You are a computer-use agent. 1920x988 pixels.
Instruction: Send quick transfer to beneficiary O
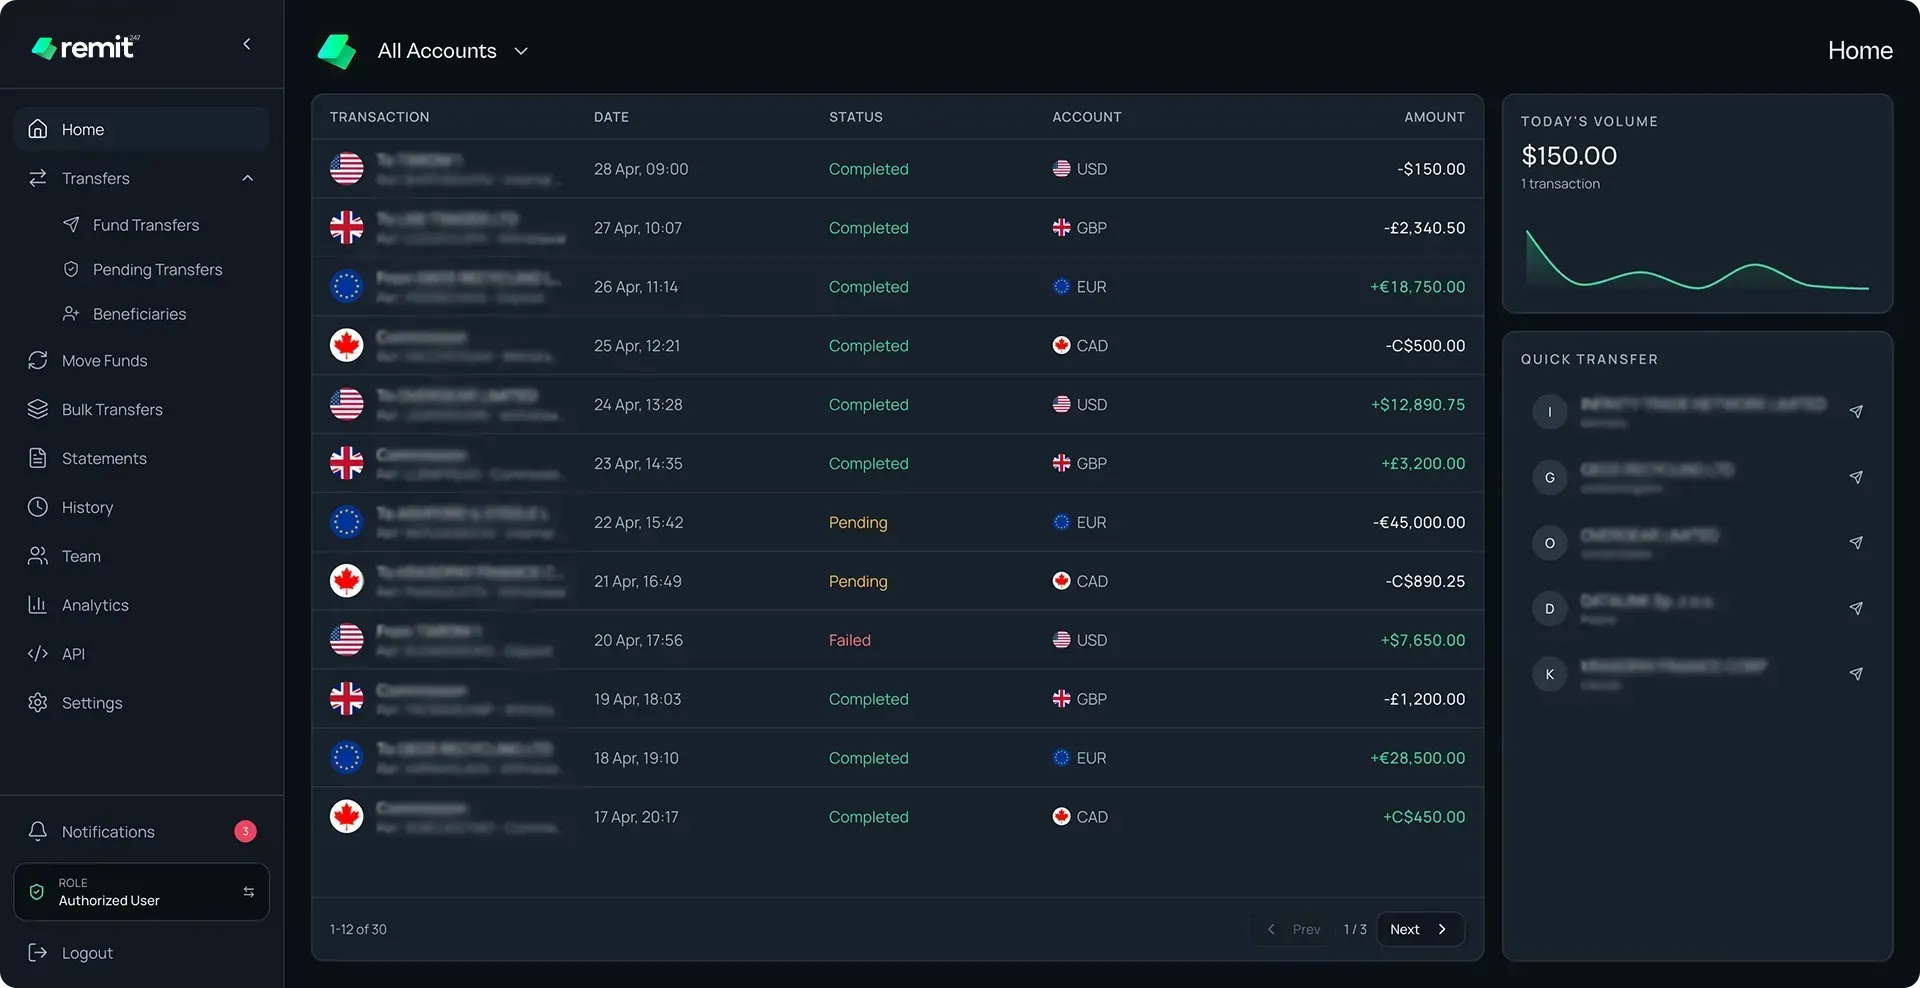(x=1856, y=543)
